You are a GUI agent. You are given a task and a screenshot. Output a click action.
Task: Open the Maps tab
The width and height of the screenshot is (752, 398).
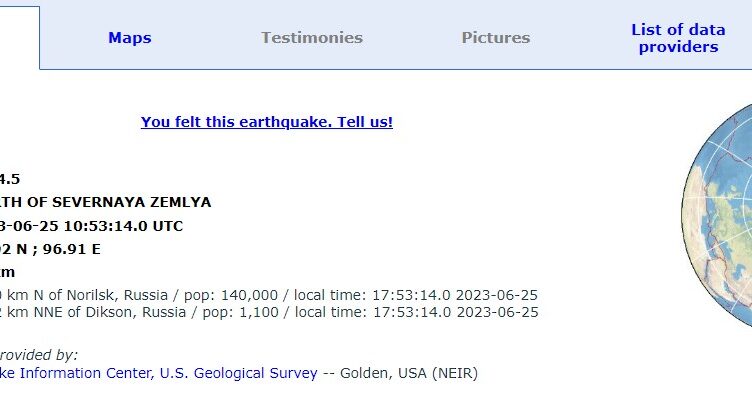tap(129, 38)
